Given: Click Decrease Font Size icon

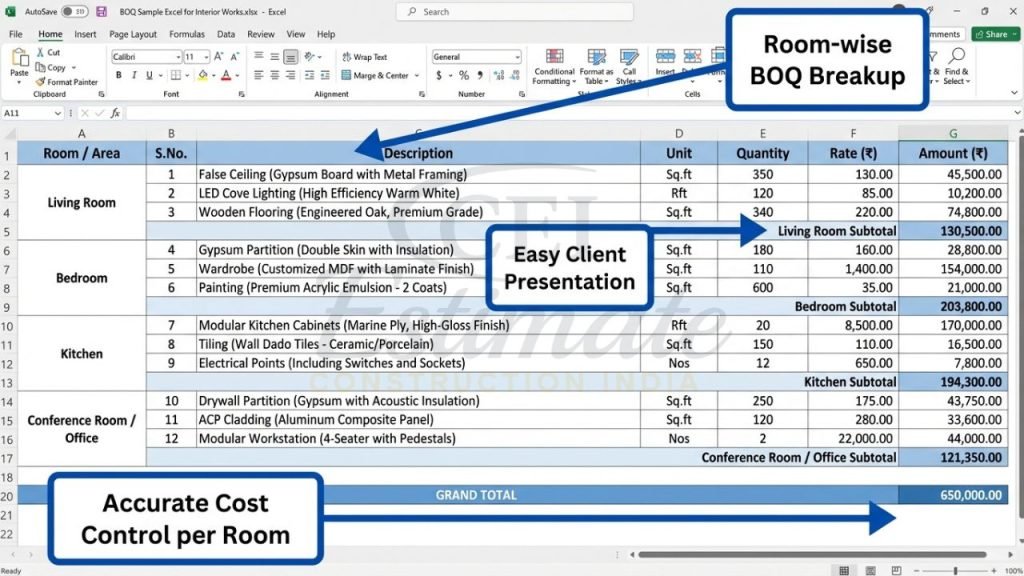Looking at the screenshot, I should pos(234,57).
